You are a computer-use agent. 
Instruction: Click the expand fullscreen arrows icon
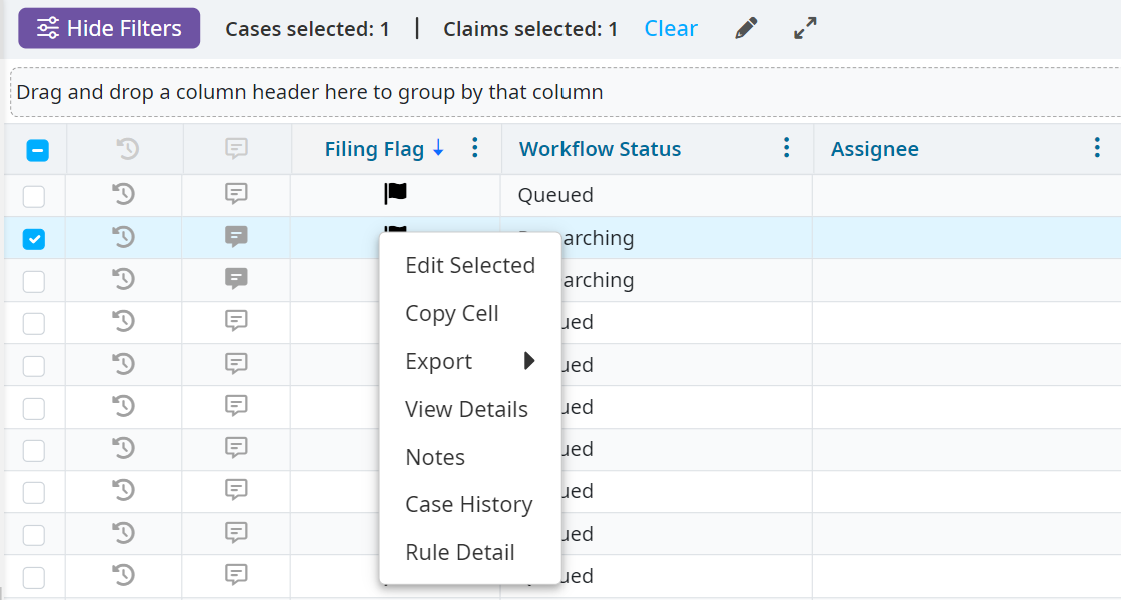coord(805,28)
